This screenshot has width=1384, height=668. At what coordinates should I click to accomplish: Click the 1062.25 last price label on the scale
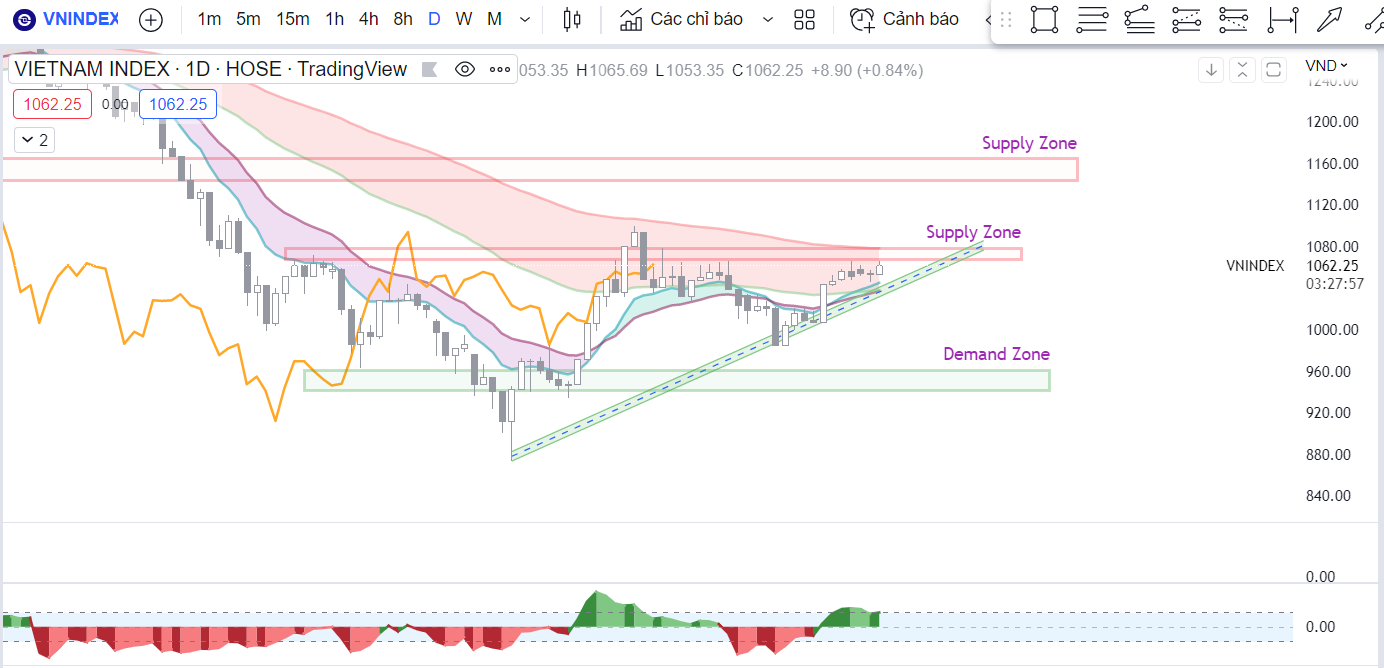[1334, 266]
